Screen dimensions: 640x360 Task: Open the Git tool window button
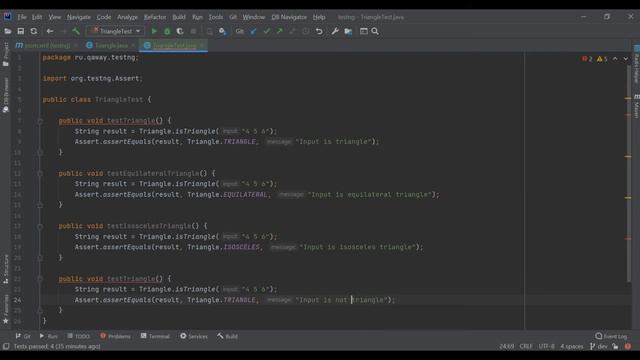(23, 336)
